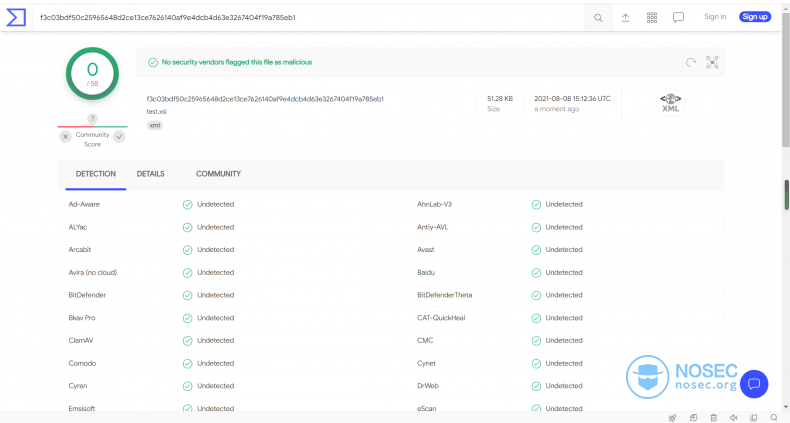Switch to the DETECTION tab
This screenshot has width=790, height=423.
point(96,174)
